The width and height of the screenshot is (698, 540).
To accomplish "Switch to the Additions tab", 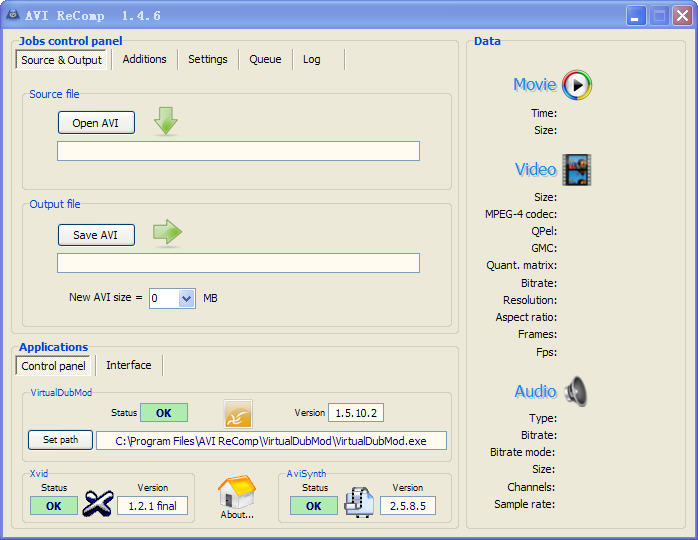I will click(144, 60).
